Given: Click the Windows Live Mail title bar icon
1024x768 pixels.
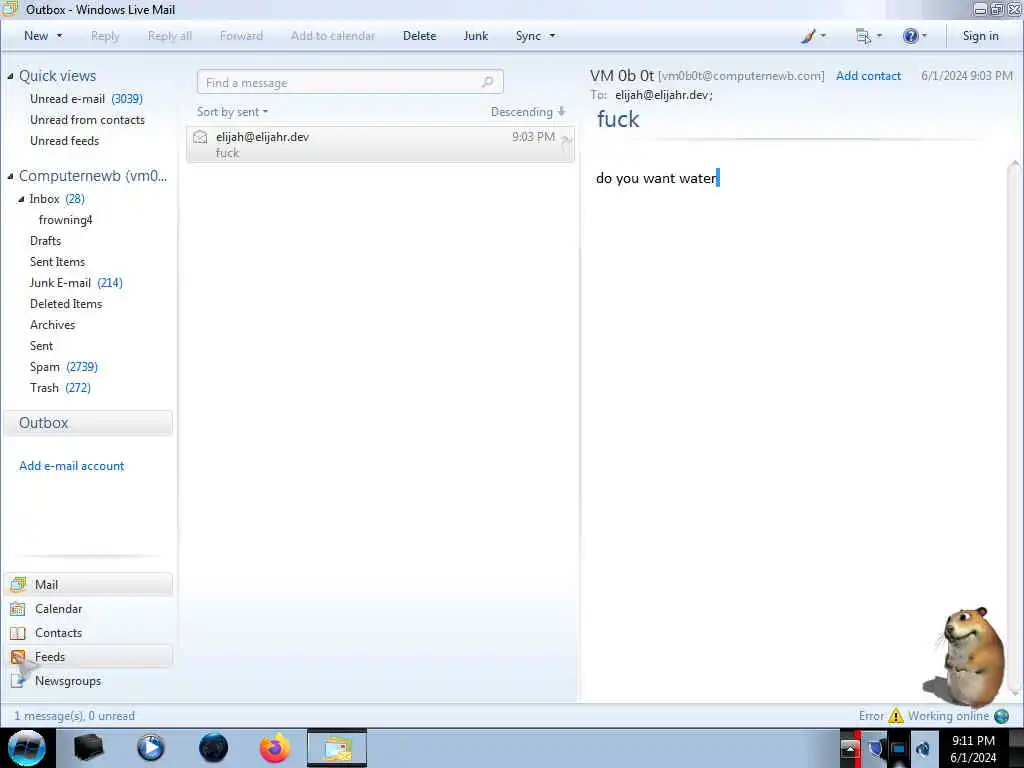Looking at the screenshot, I should pos(10,8).
